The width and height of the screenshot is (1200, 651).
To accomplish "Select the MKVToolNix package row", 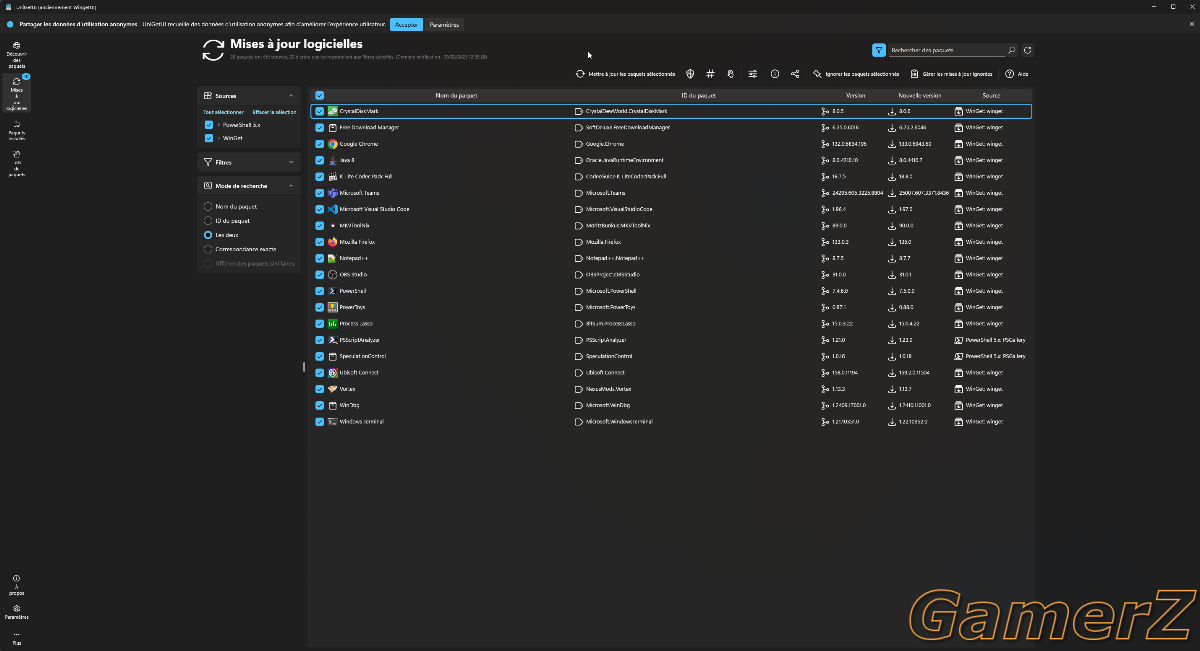I will (671, 225).
